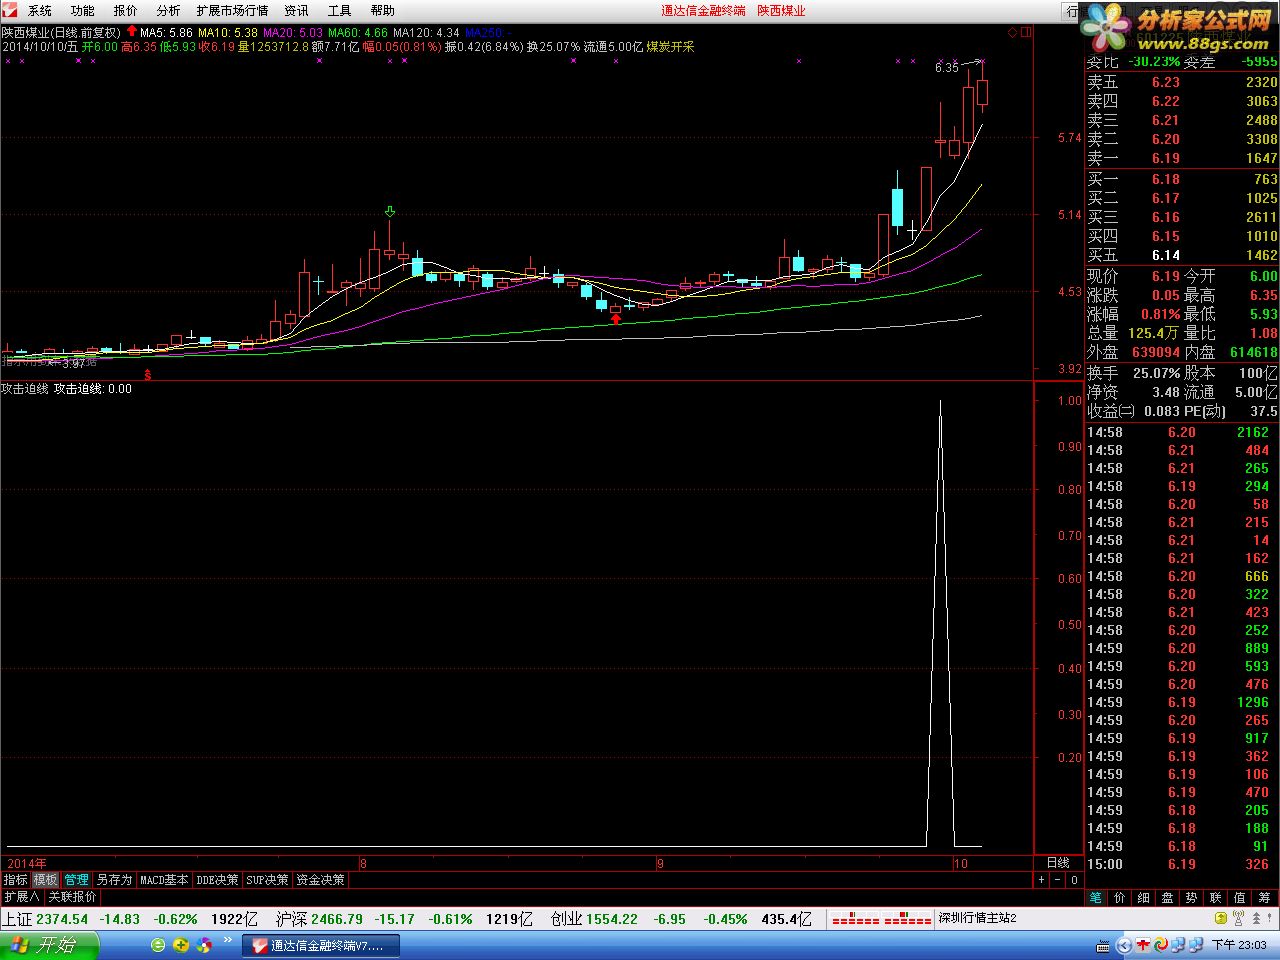Click the plus zoom button at chart bottom

tap(1041, 880)
